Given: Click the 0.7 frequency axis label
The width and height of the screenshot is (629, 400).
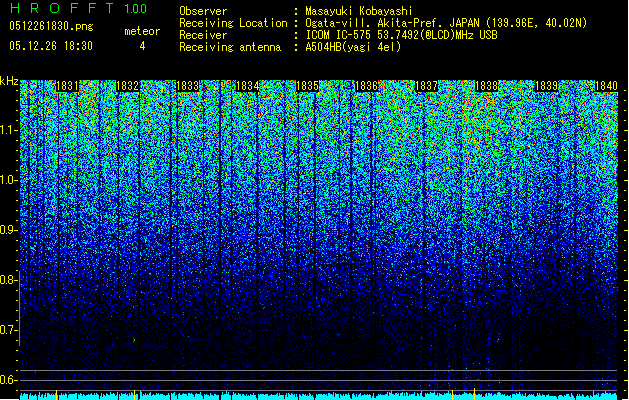Looking at the screenshot, I should (x=9, y=330).
